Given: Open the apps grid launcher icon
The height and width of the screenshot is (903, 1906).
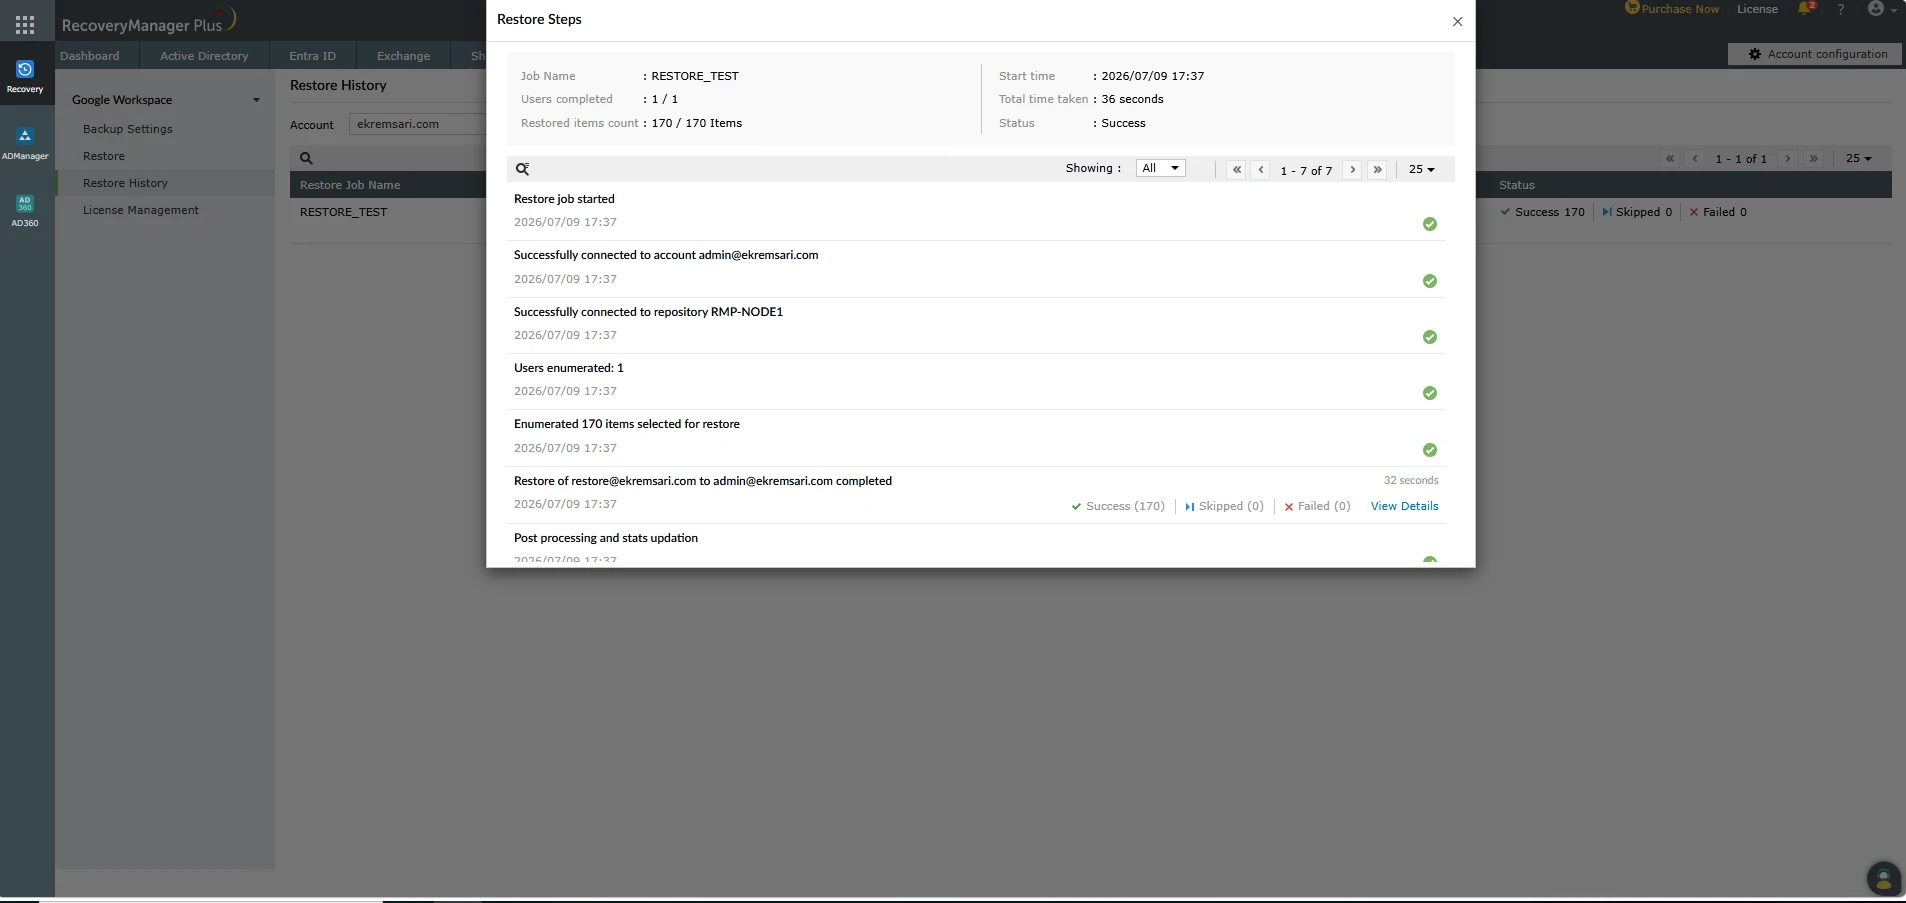Looking at the screenshot, I should pyautogui.click(x=25, y=24).
